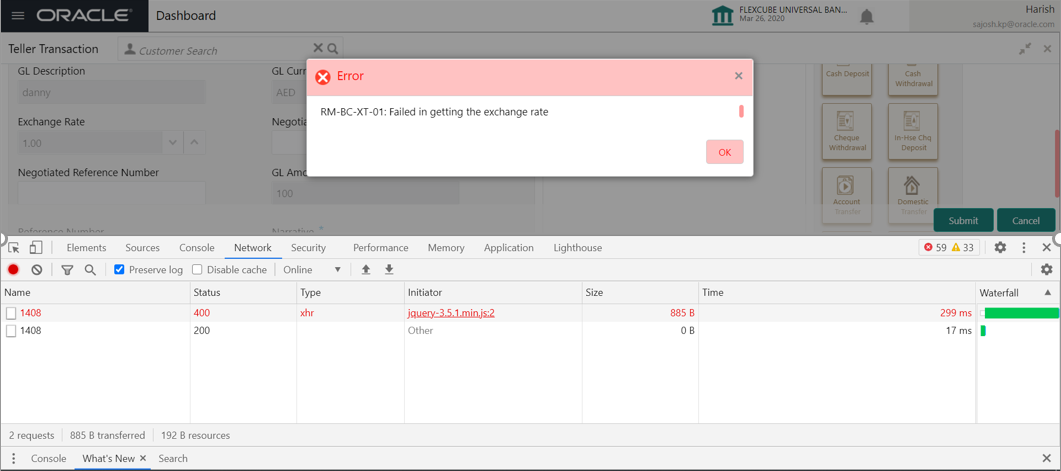Close the Error dialog with X
This screenshot has height=471, width=1061.
pyautogui.click(x=739, y=76)
